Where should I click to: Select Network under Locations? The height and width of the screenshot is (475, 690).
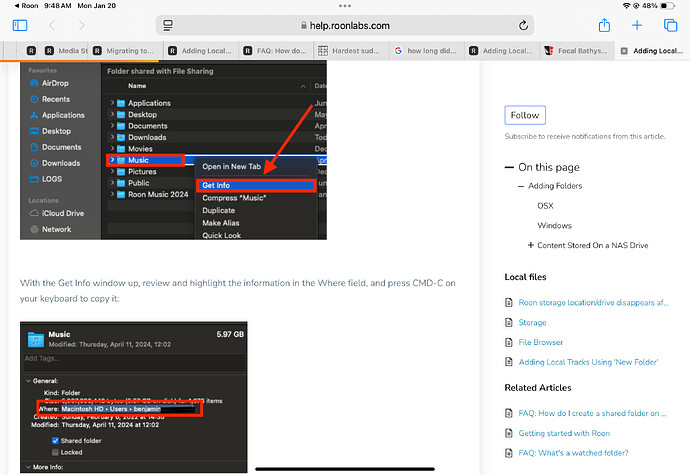click(56, 229)
